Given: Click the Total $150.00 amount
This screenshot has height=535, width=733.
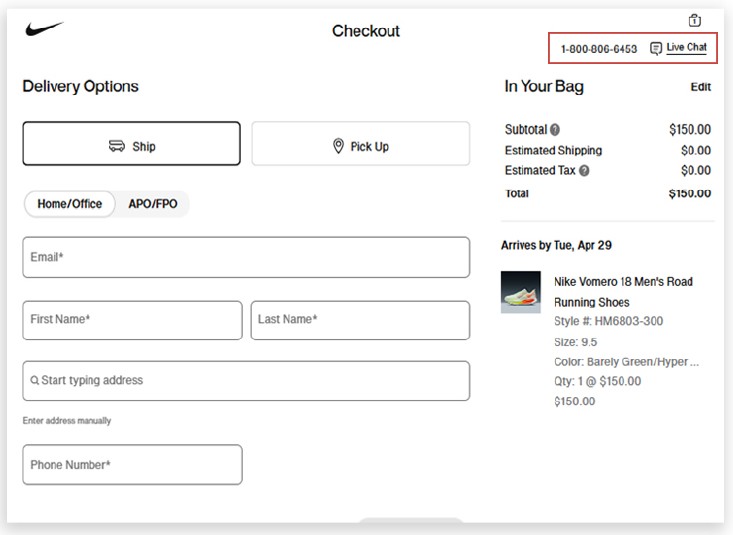Looking at the screenshot, I should tap(690, 193).
